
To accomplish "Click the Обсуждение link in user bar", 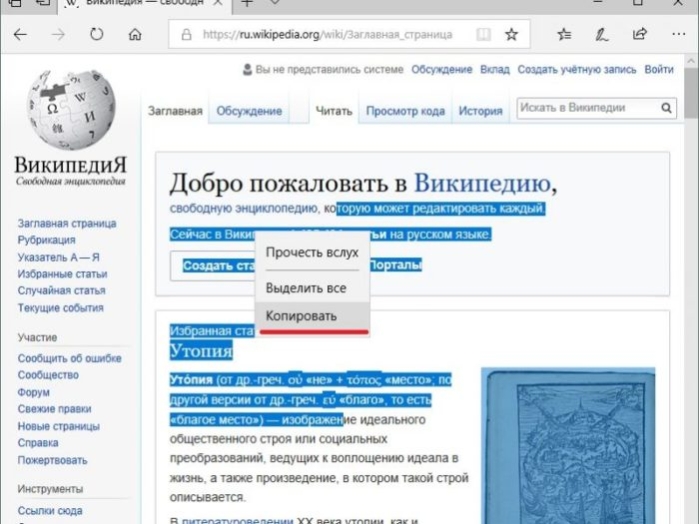I will [442, 70].
